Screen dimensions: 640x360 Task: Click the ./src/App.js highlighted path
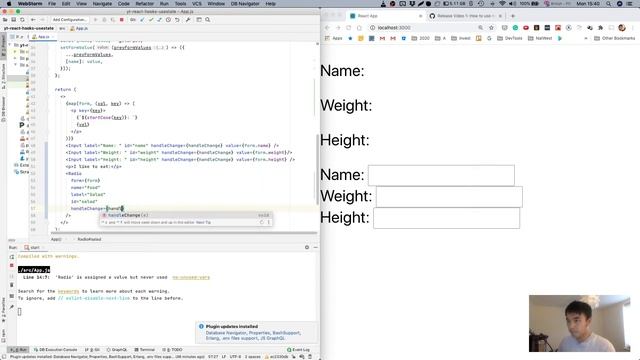coord(34,270)
